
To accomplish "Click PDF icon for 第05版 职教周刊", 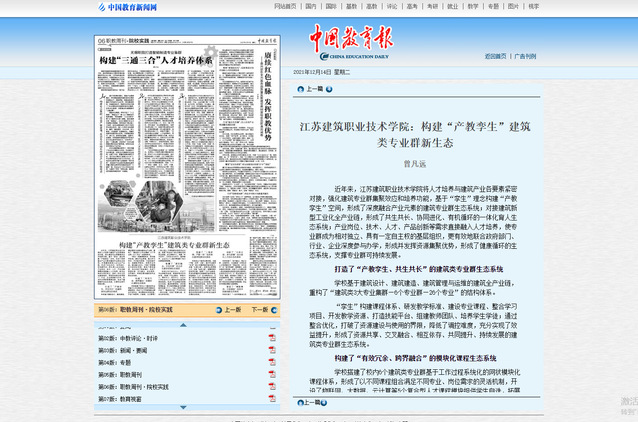I will coord(272,374).
